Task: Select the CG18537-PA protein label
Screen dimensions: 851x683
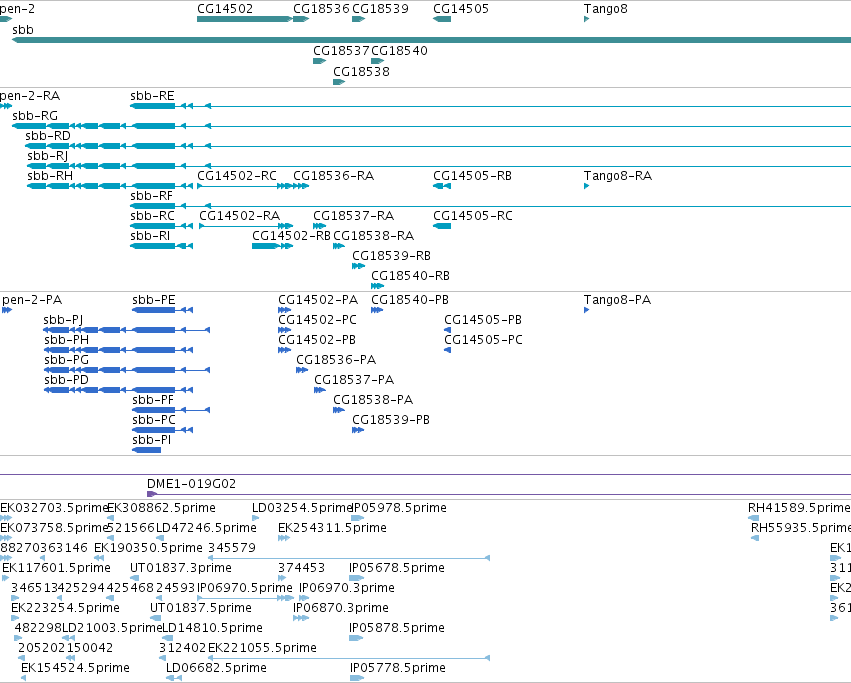Action: [354, 380]
